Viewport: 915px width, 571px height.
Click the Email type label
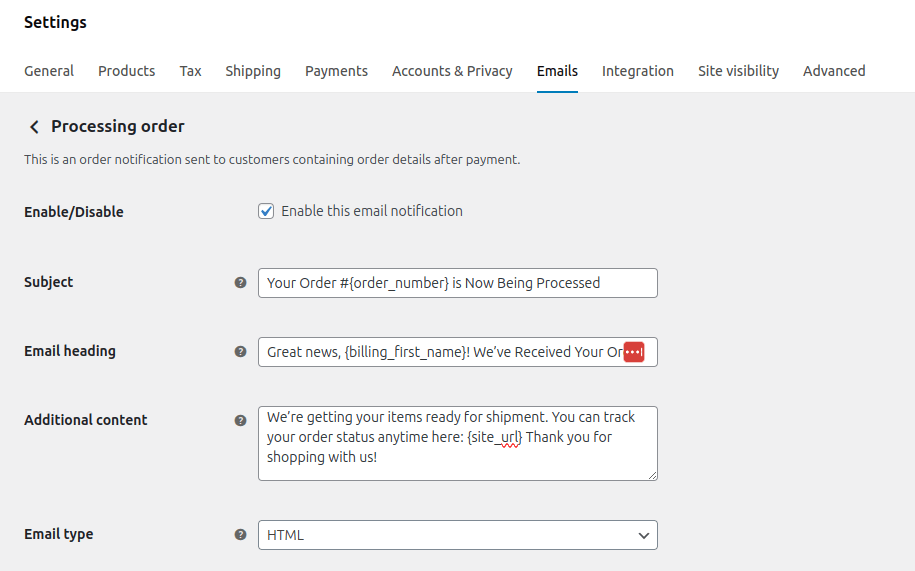click(x=59, y=534)
